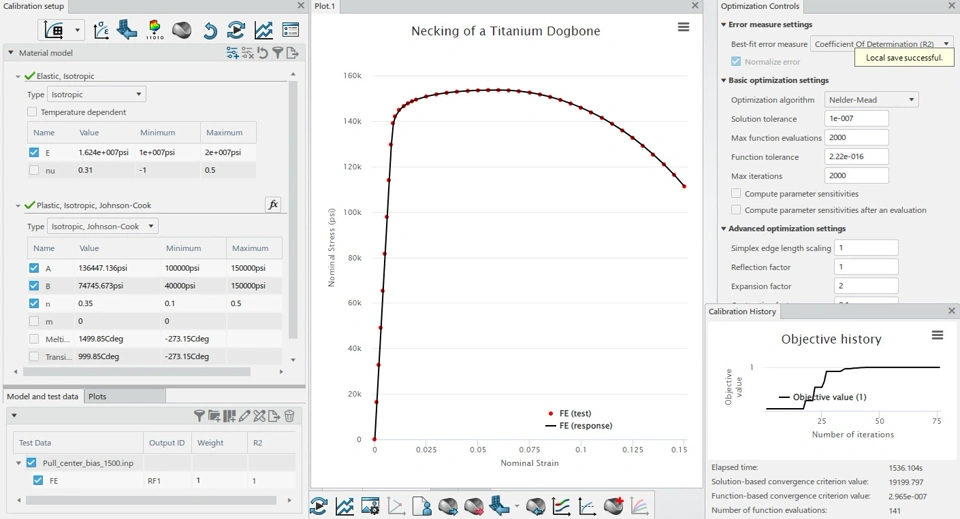Click the grey material sphere icon in top toolbar

tap(182, 30)
